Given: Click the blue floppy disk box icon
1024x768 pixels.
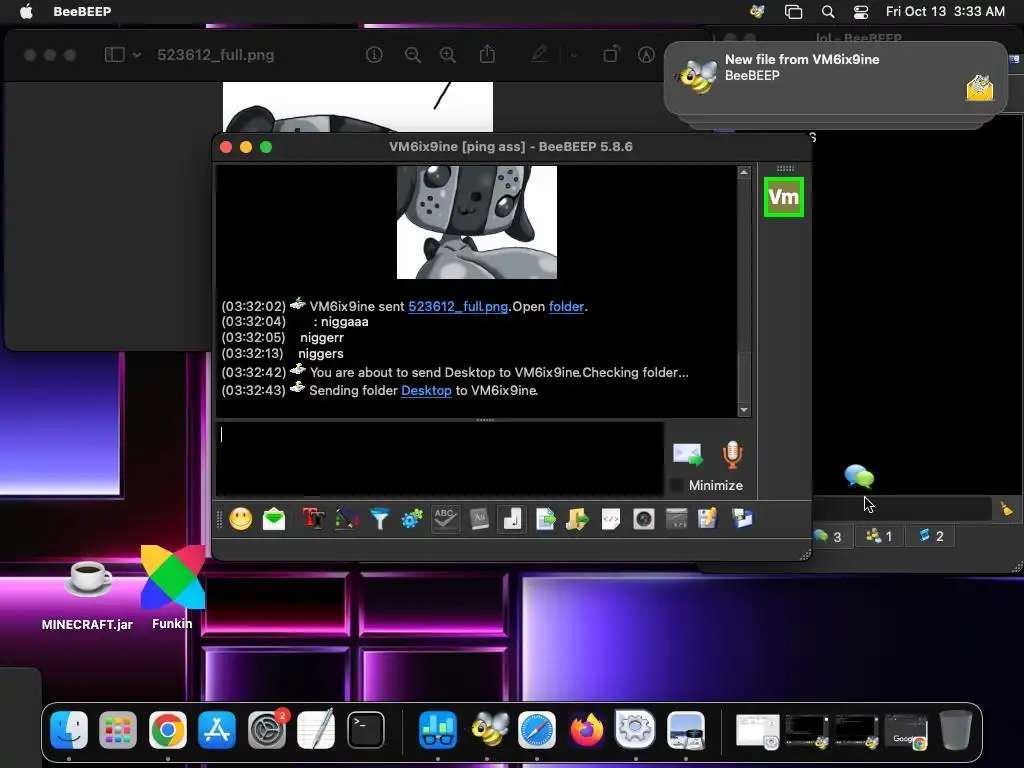Looking at the screenshot, I should (742, 519).
